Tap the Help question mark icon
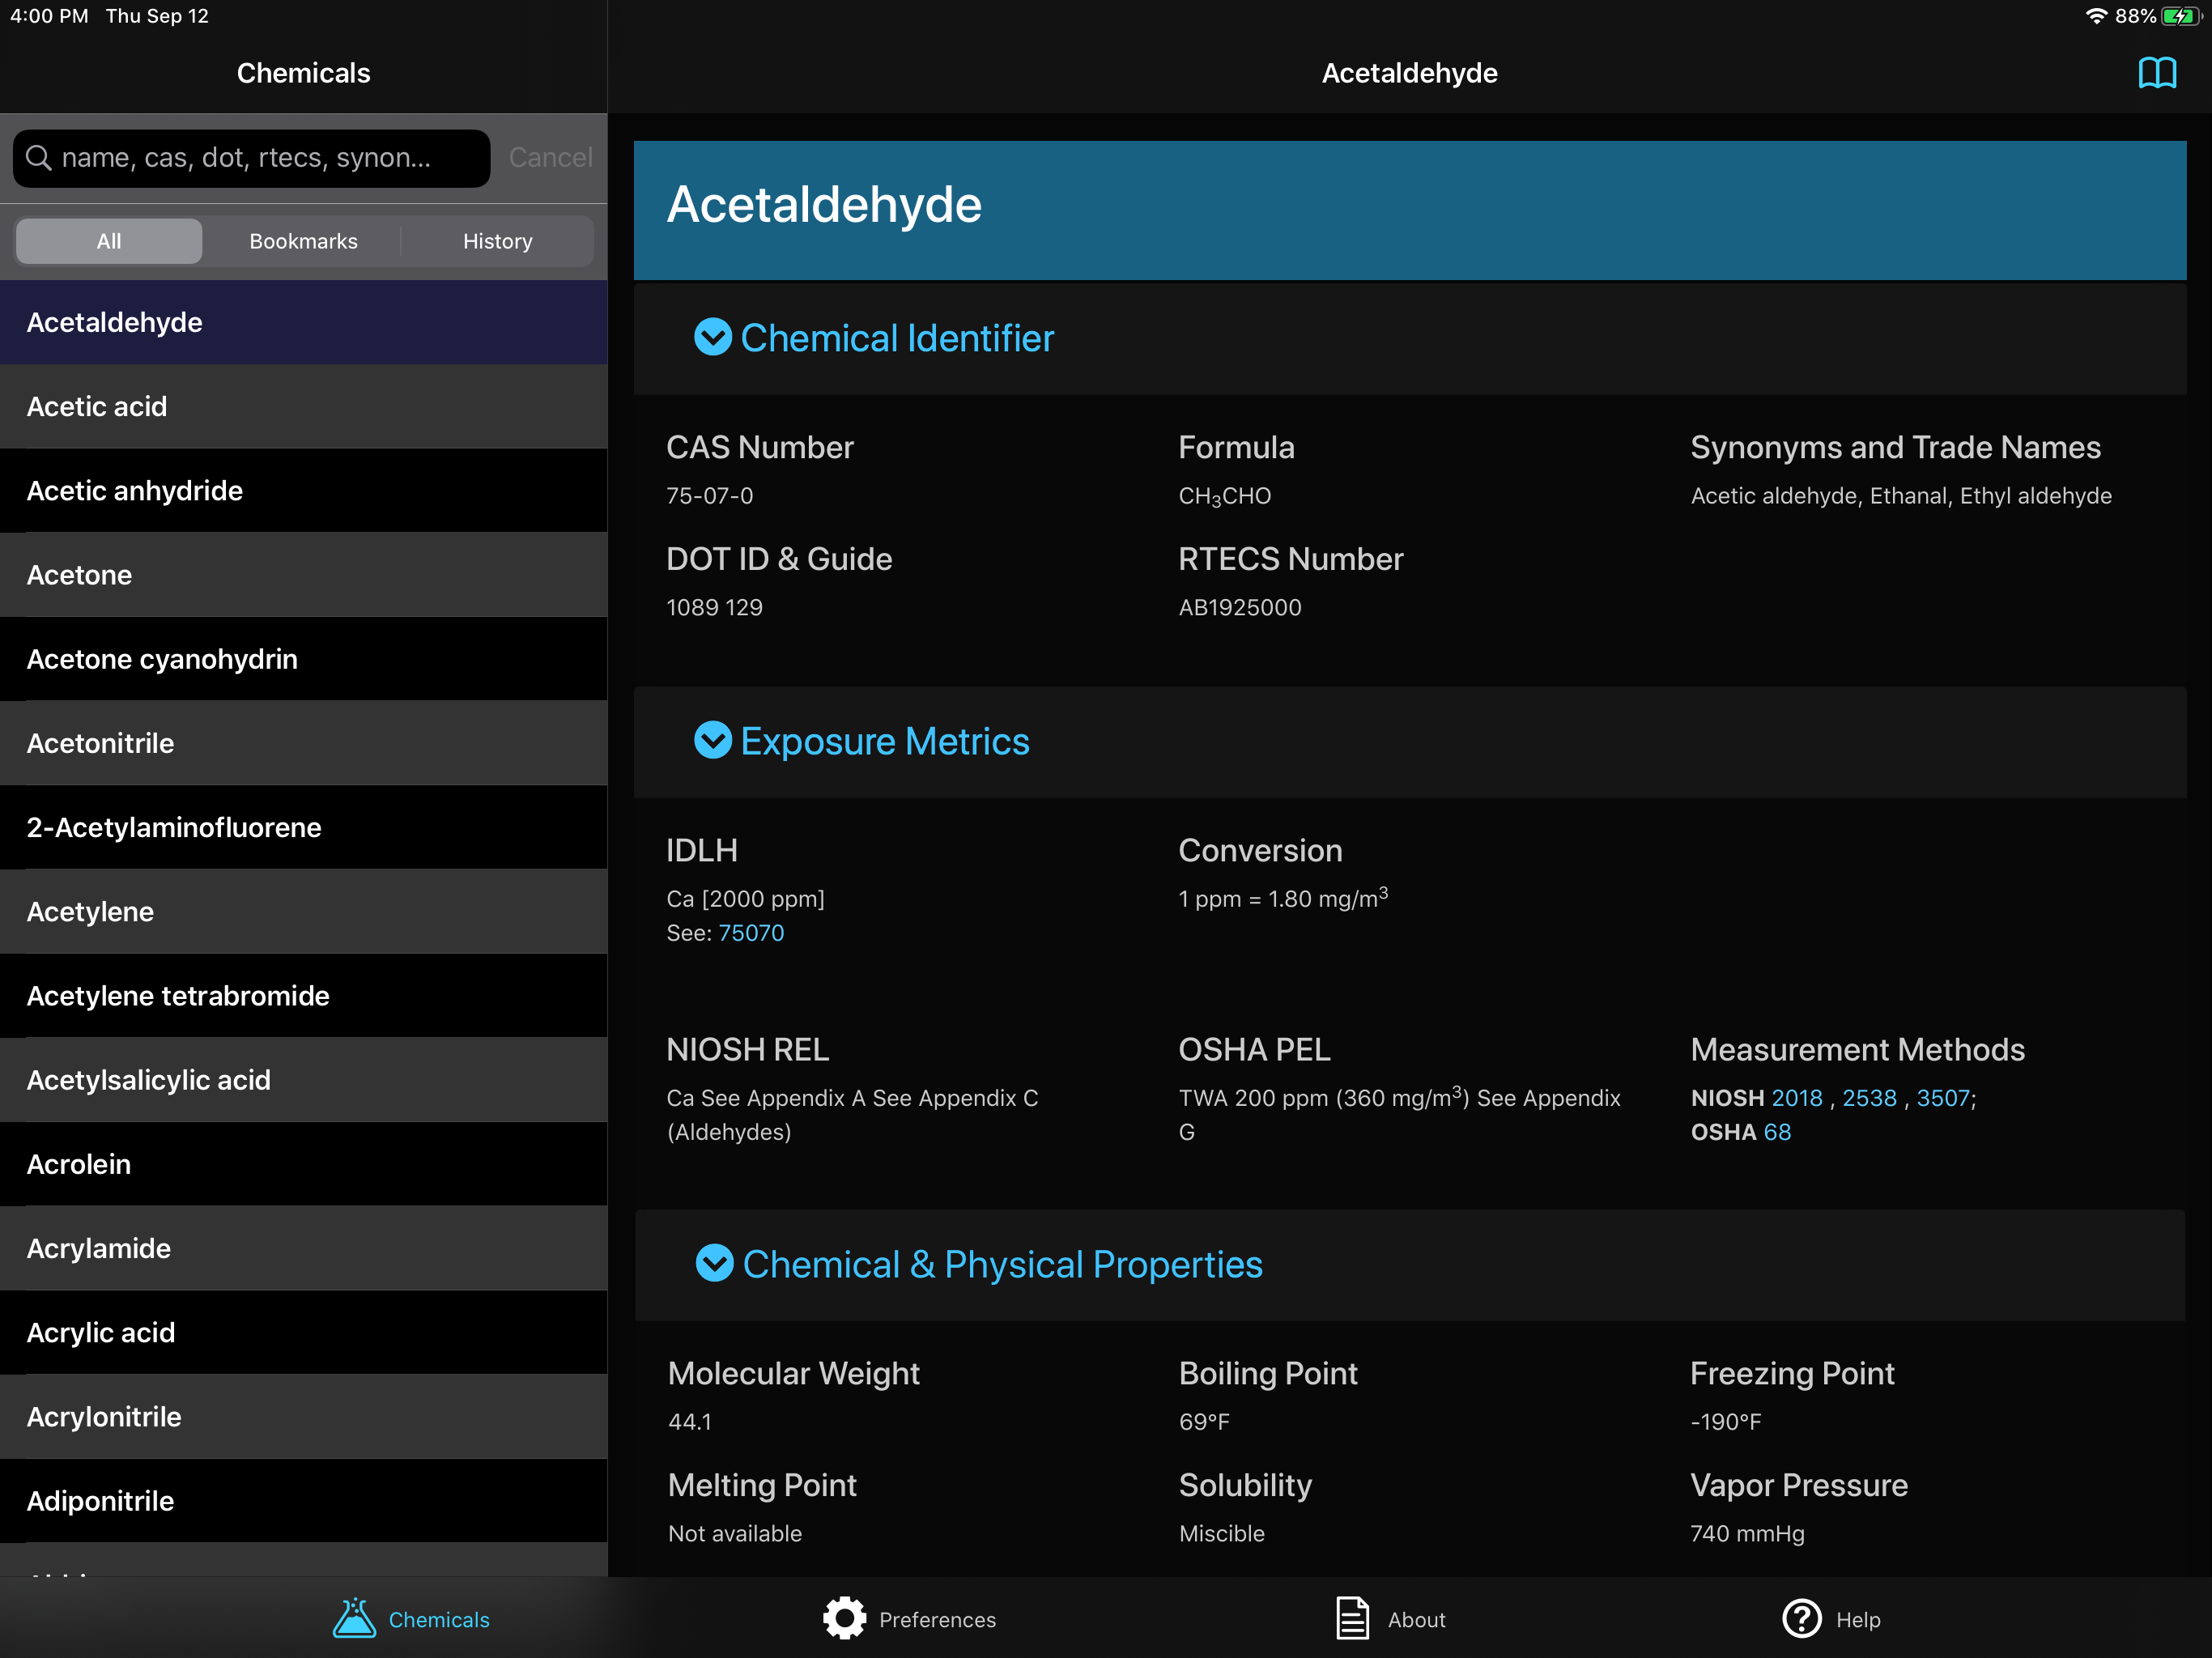This screenshot has width=2212, height=1658. [x=1801, y=1618]
